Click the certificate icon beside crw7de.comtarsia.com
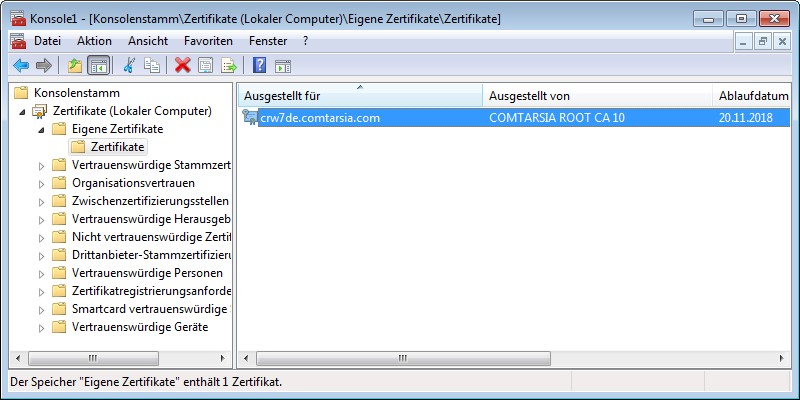This screenshot has height=400, width=800. 250,117
